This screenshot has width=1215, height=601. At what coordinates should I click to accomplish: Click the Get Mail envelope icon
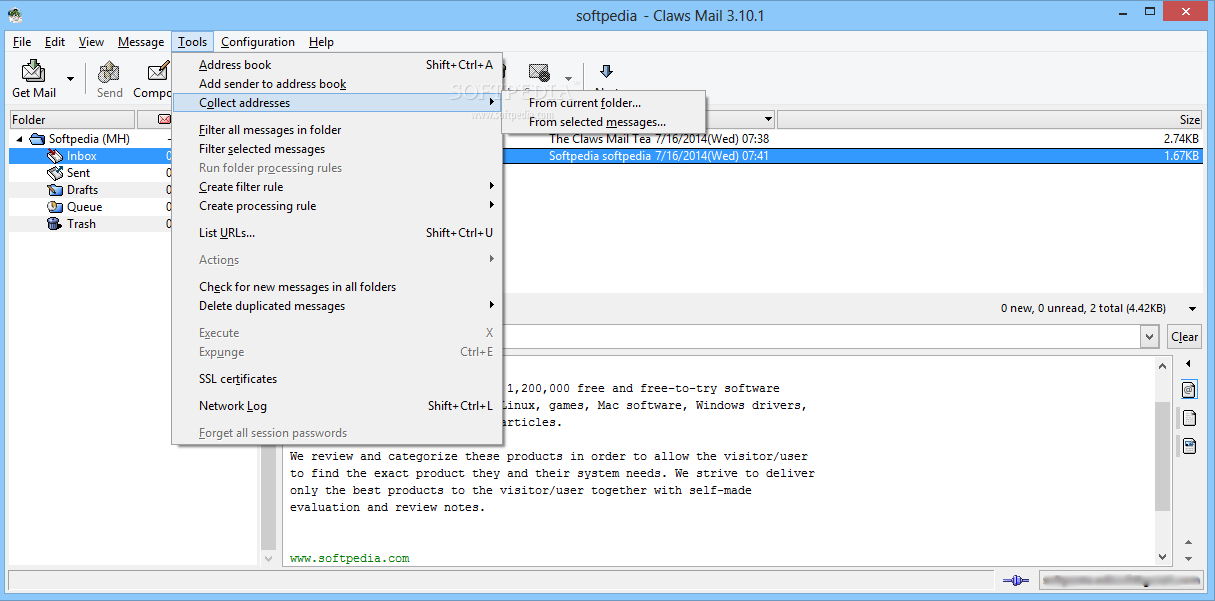click(34, 71)
